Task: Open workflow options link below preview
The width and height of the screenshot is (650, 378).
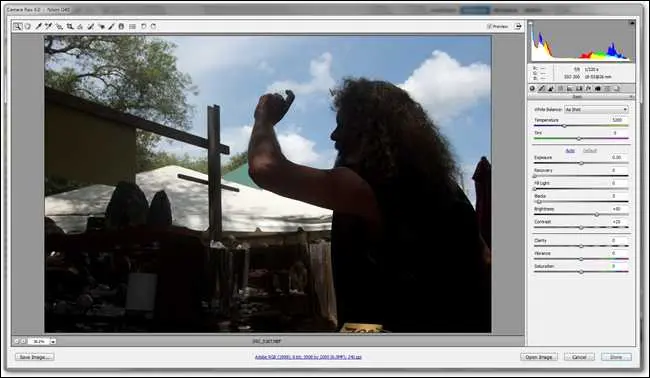Action: [308, 357]
